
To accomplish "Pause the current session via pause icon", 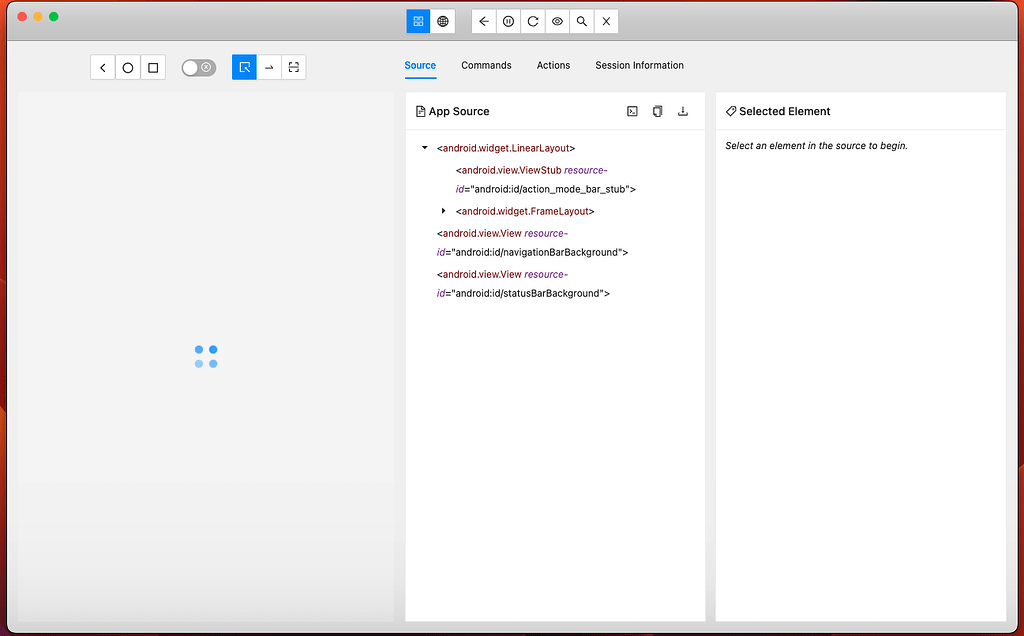I will (x=507, y=21).
